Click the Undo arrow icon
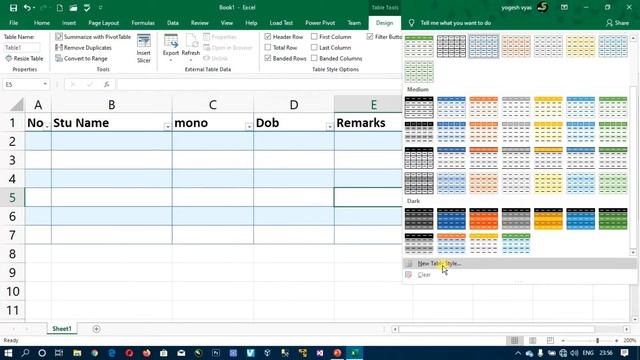Viewport: 640px width, 360px height. coord(27,8)
